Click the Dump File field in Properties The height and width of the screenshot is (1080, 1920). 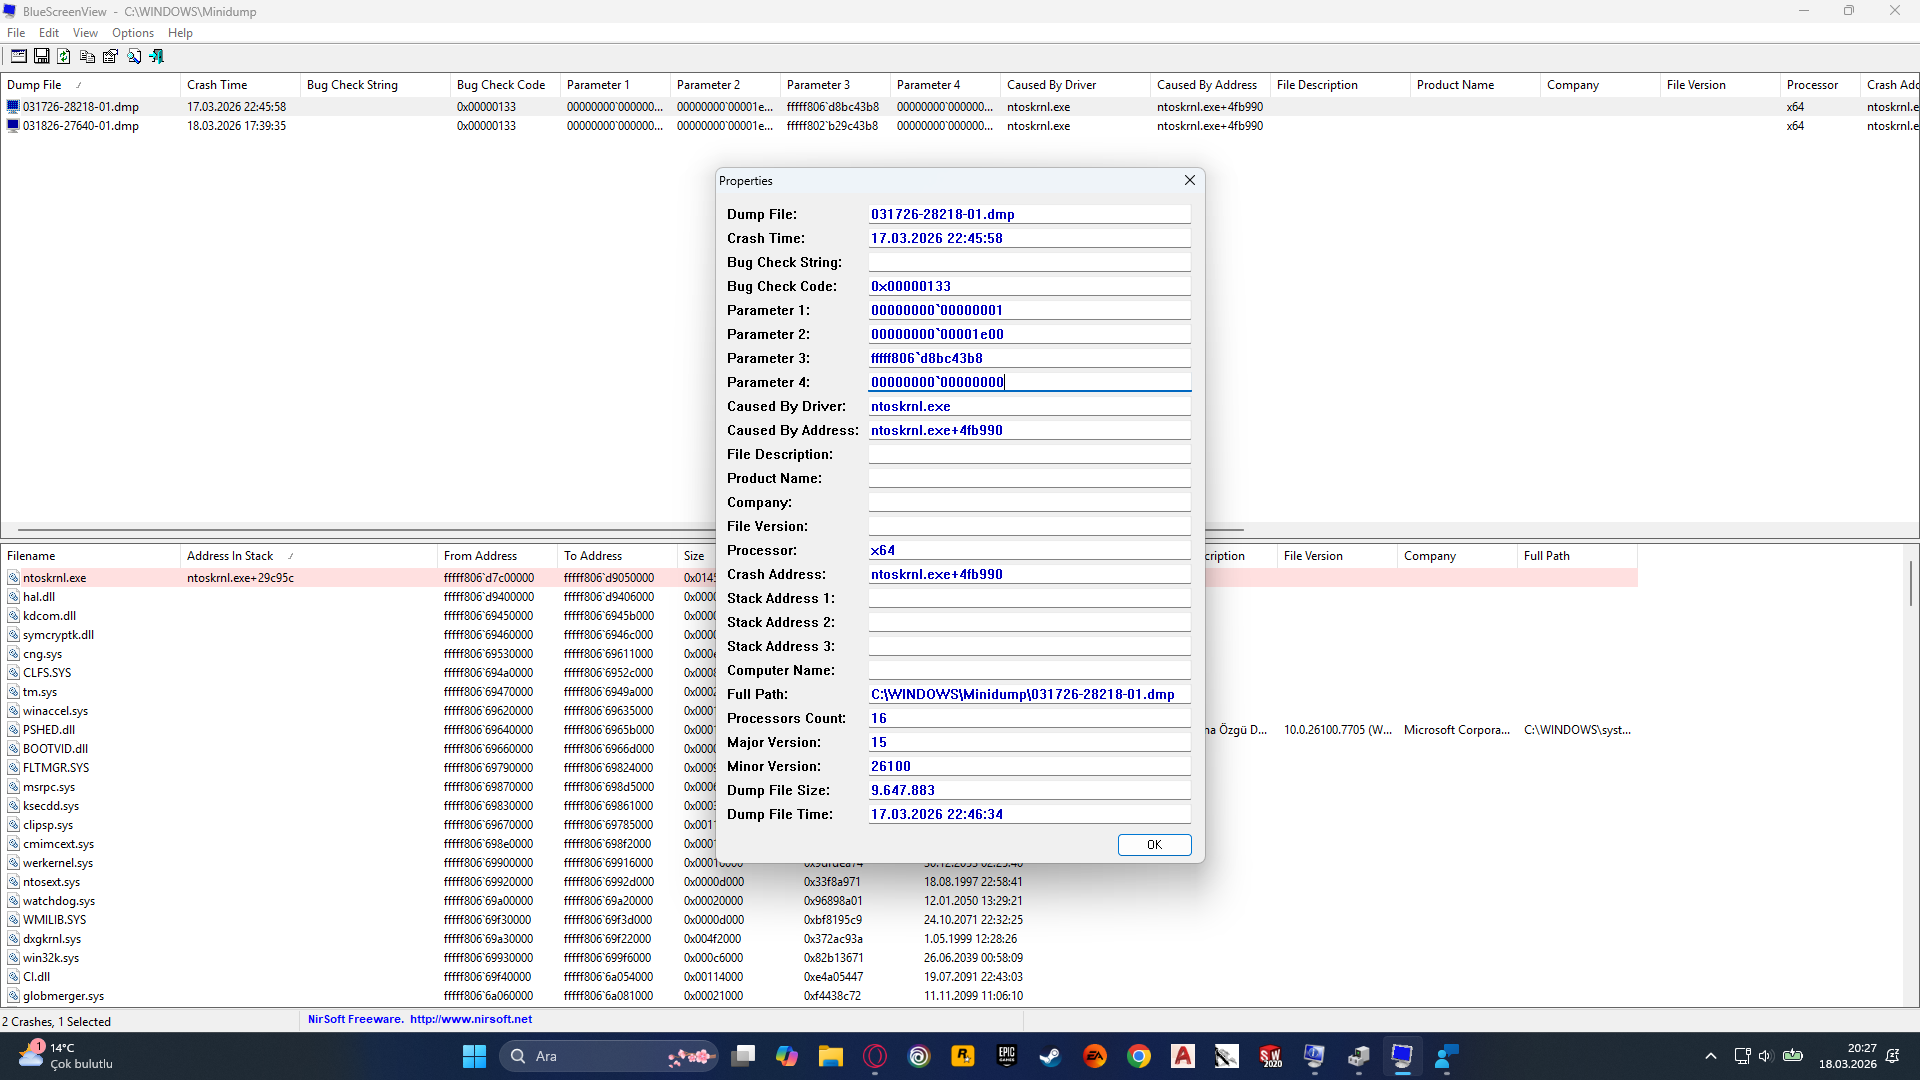[1029, 214]
